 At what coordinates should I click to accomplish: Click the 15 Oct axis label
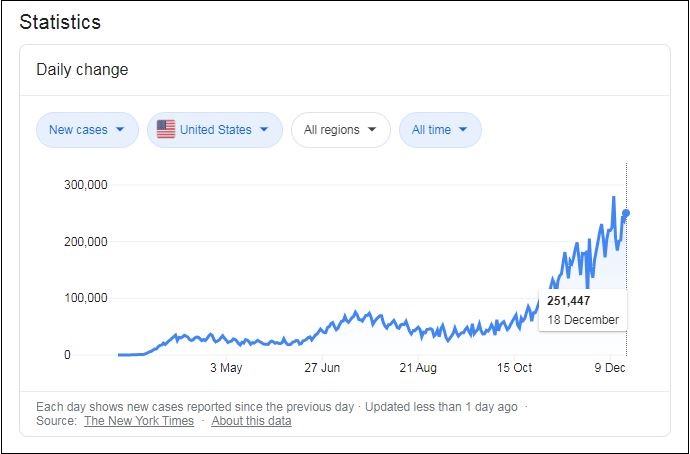click(x=515, y=368)
